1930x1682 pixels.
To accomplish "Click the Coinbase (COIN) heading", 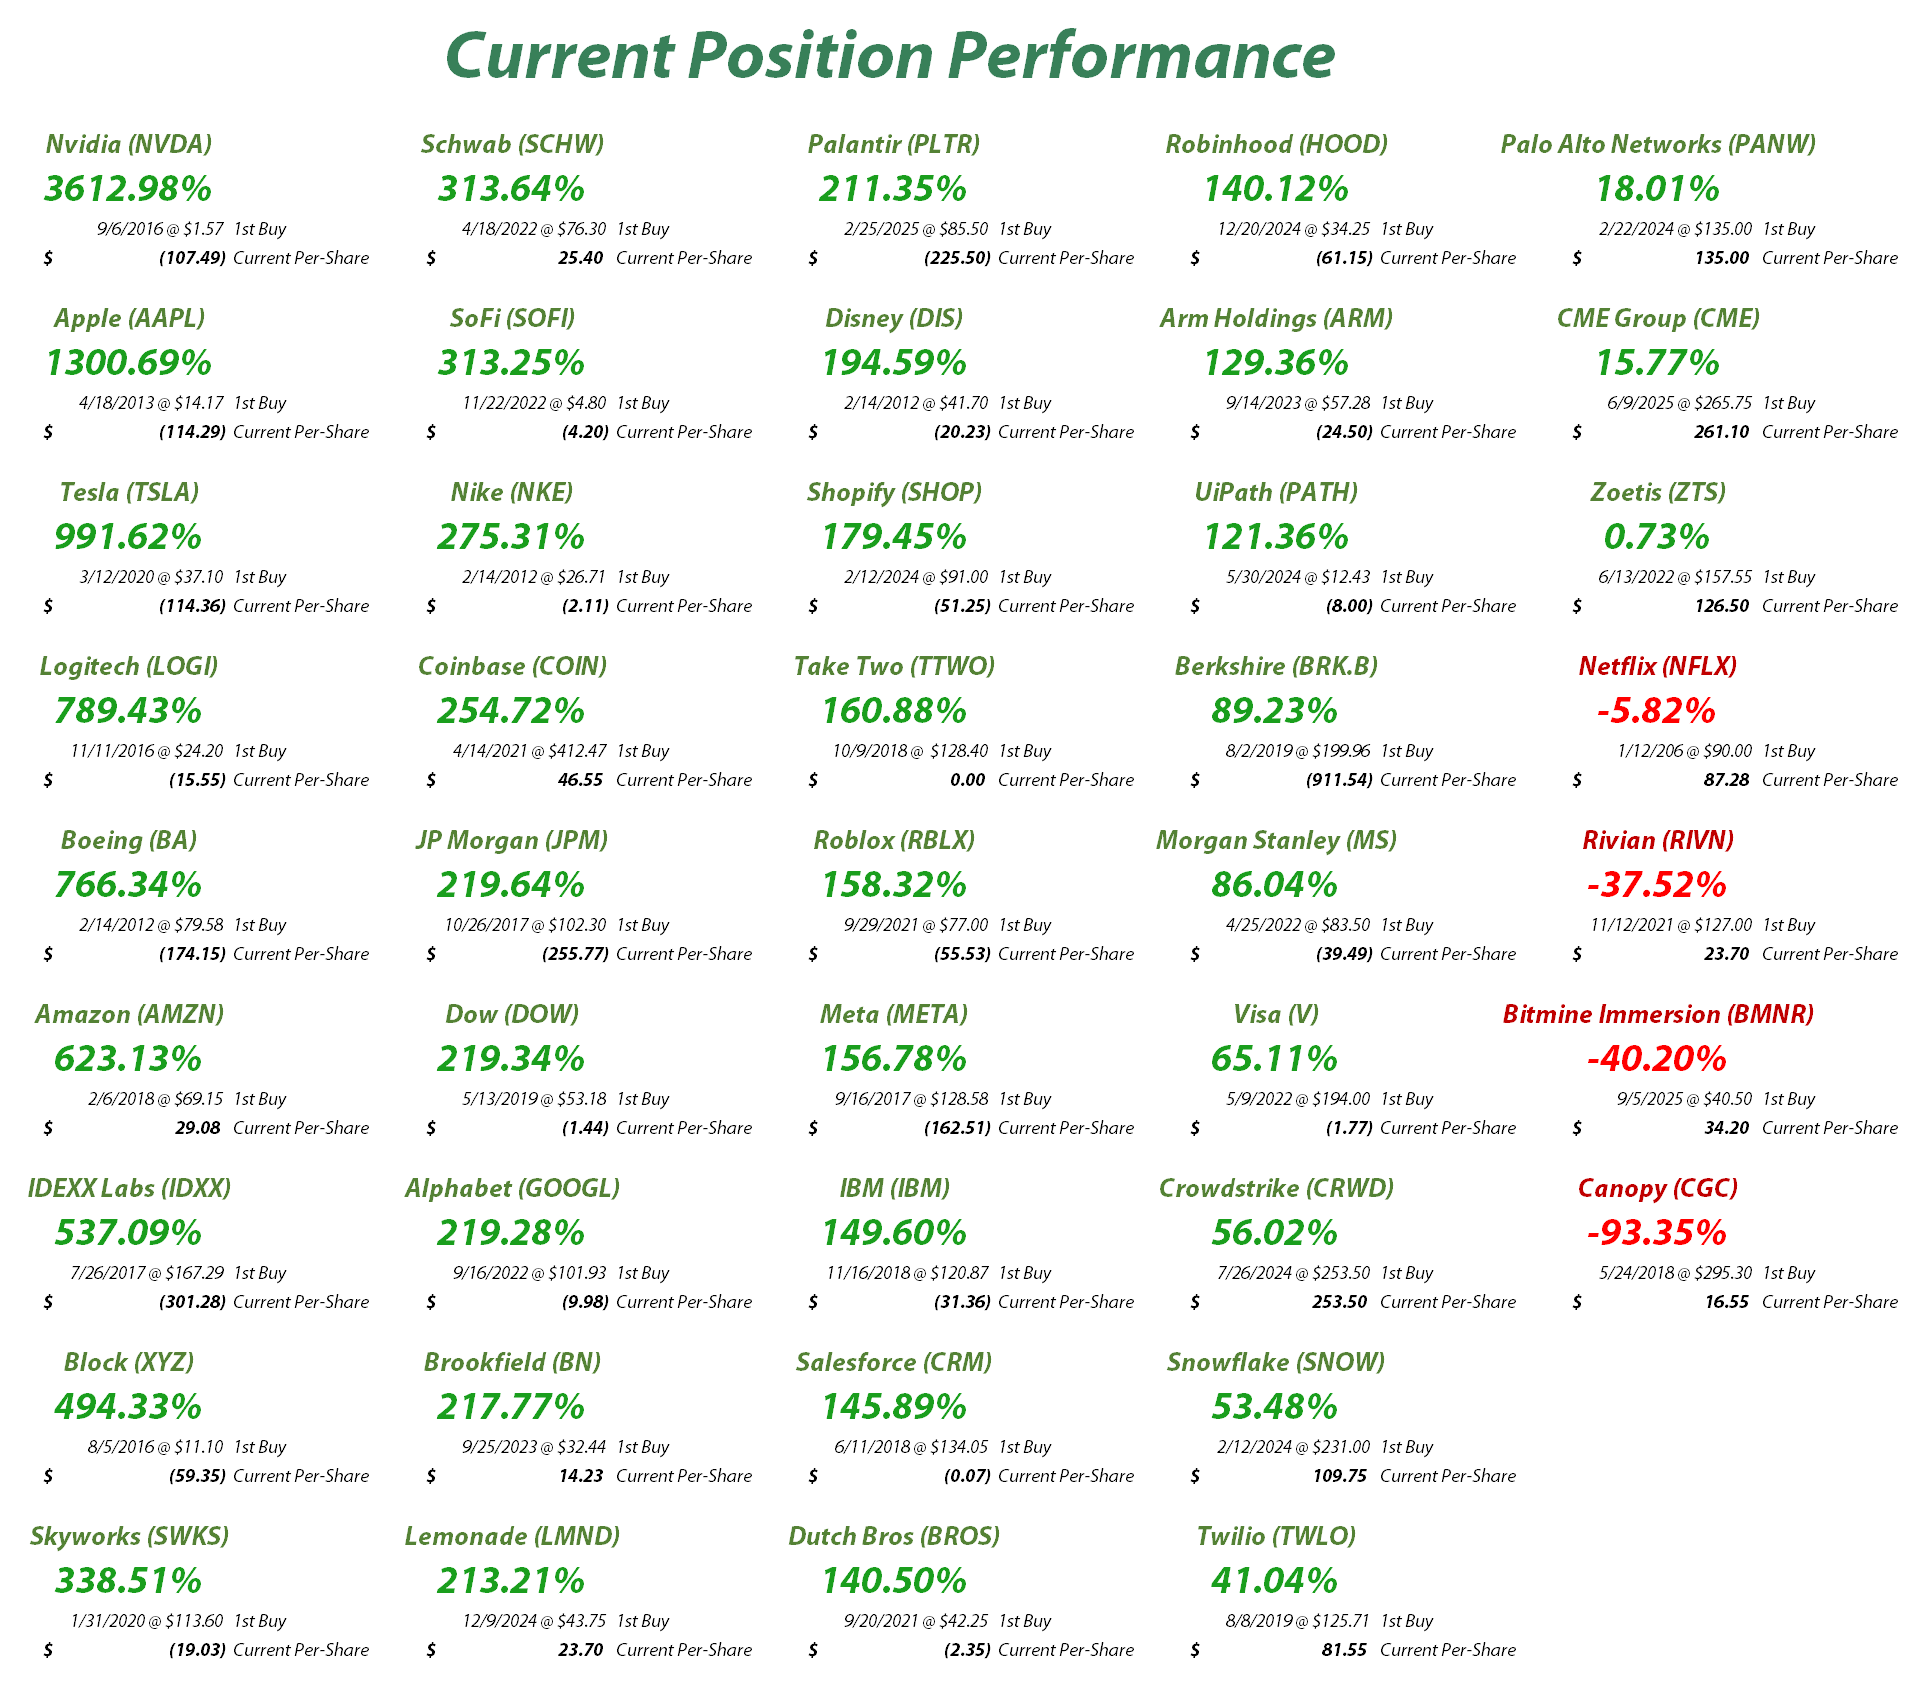I will (512, 666).
